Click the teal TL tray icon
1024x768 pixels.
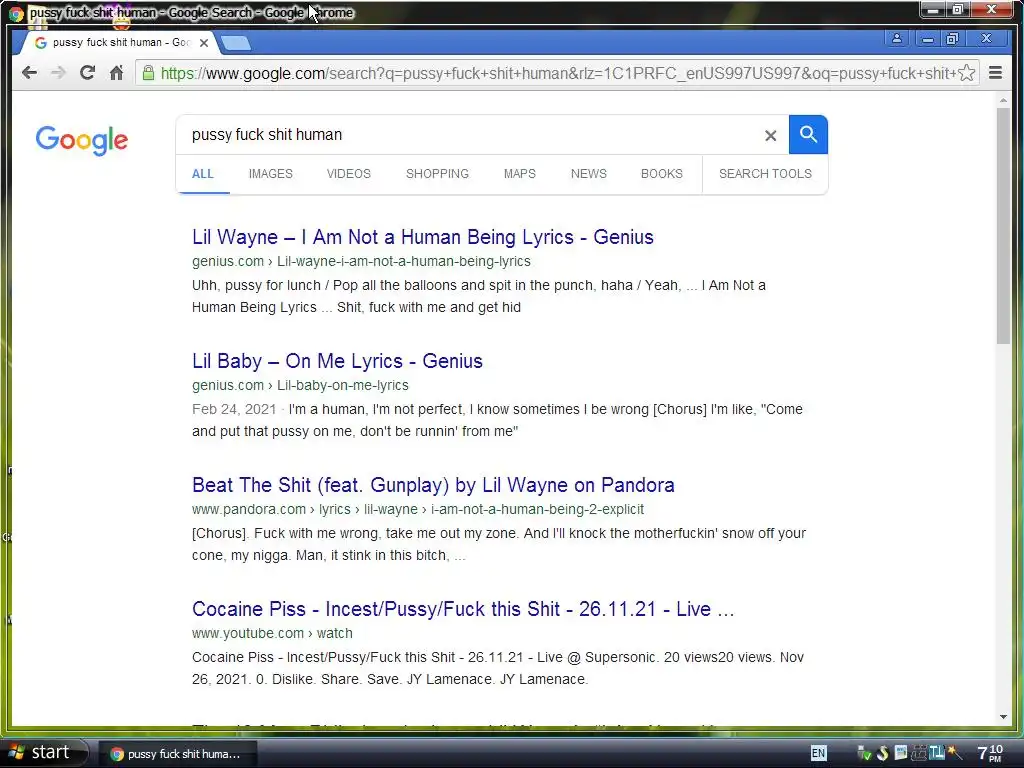(x=937, y=753)
